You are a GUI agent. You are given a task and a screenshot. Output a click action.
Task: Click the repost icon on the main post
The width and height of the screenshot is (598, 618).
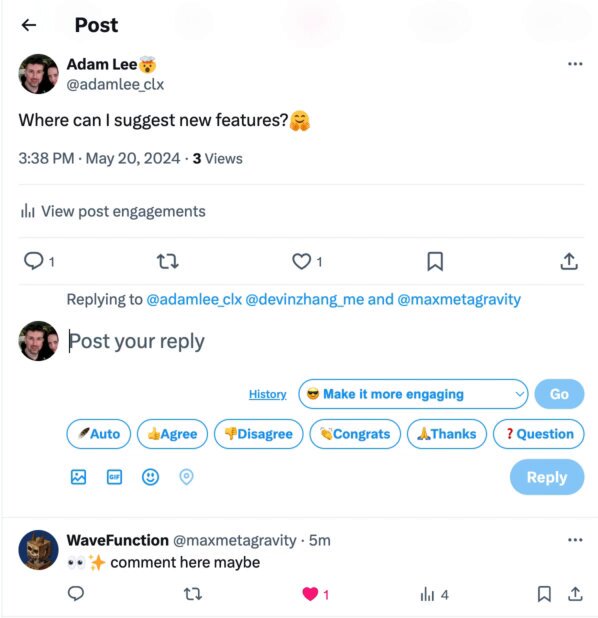coord(168,261)
